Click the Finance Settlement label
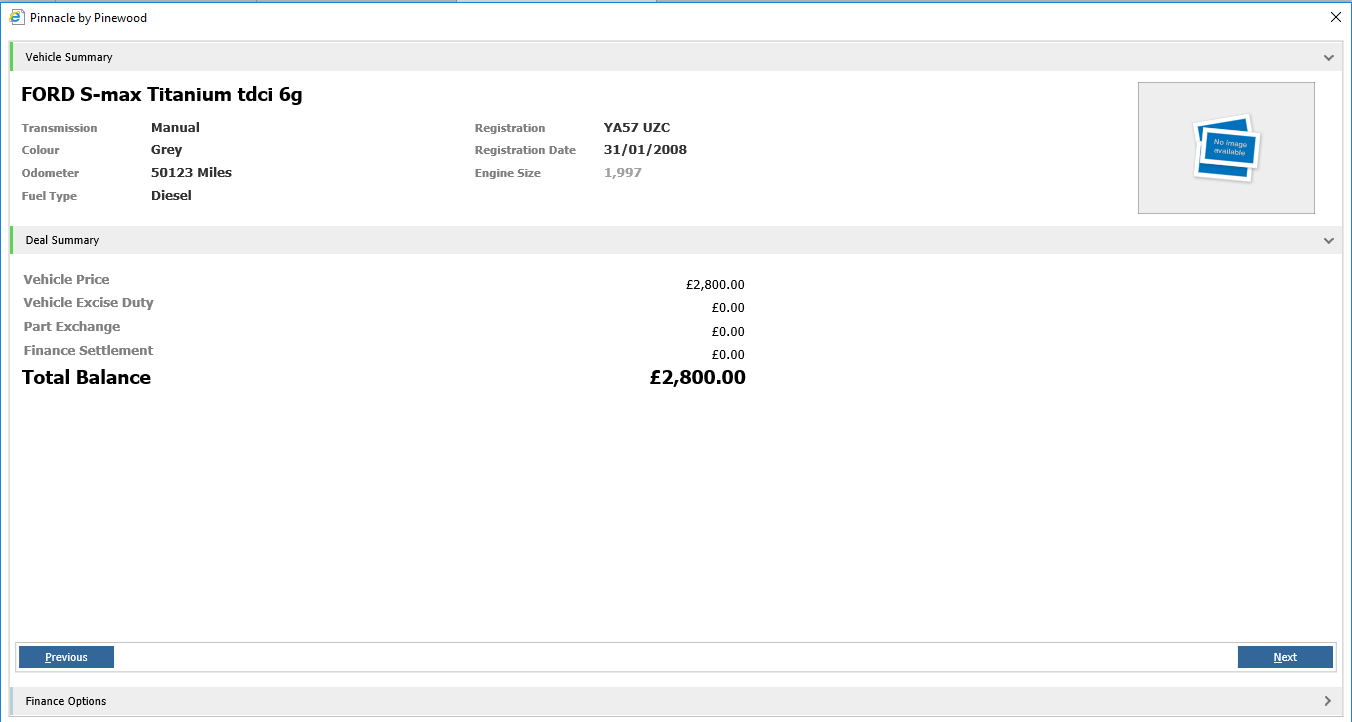 (89, 350)
